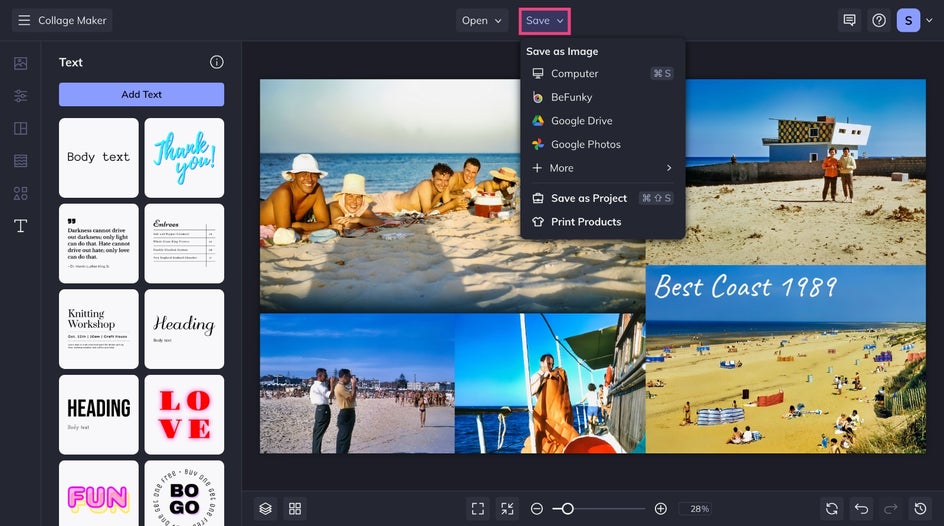Select the Thank you! text preset
Viewport: 944px width, 526px height.
[x=184, y=158]
